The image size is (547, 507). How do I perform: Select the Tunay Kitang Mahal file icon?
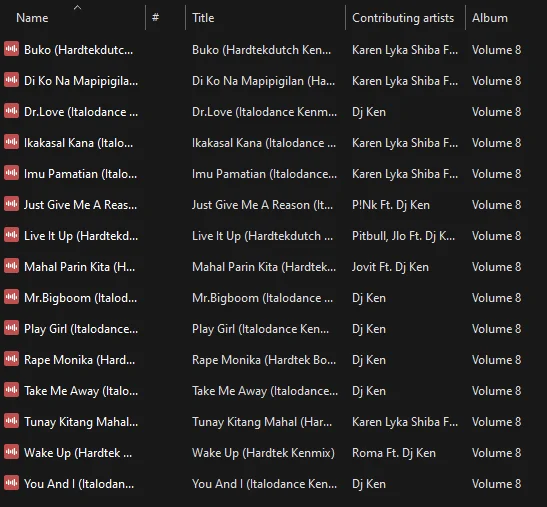(x=12, y=421)
